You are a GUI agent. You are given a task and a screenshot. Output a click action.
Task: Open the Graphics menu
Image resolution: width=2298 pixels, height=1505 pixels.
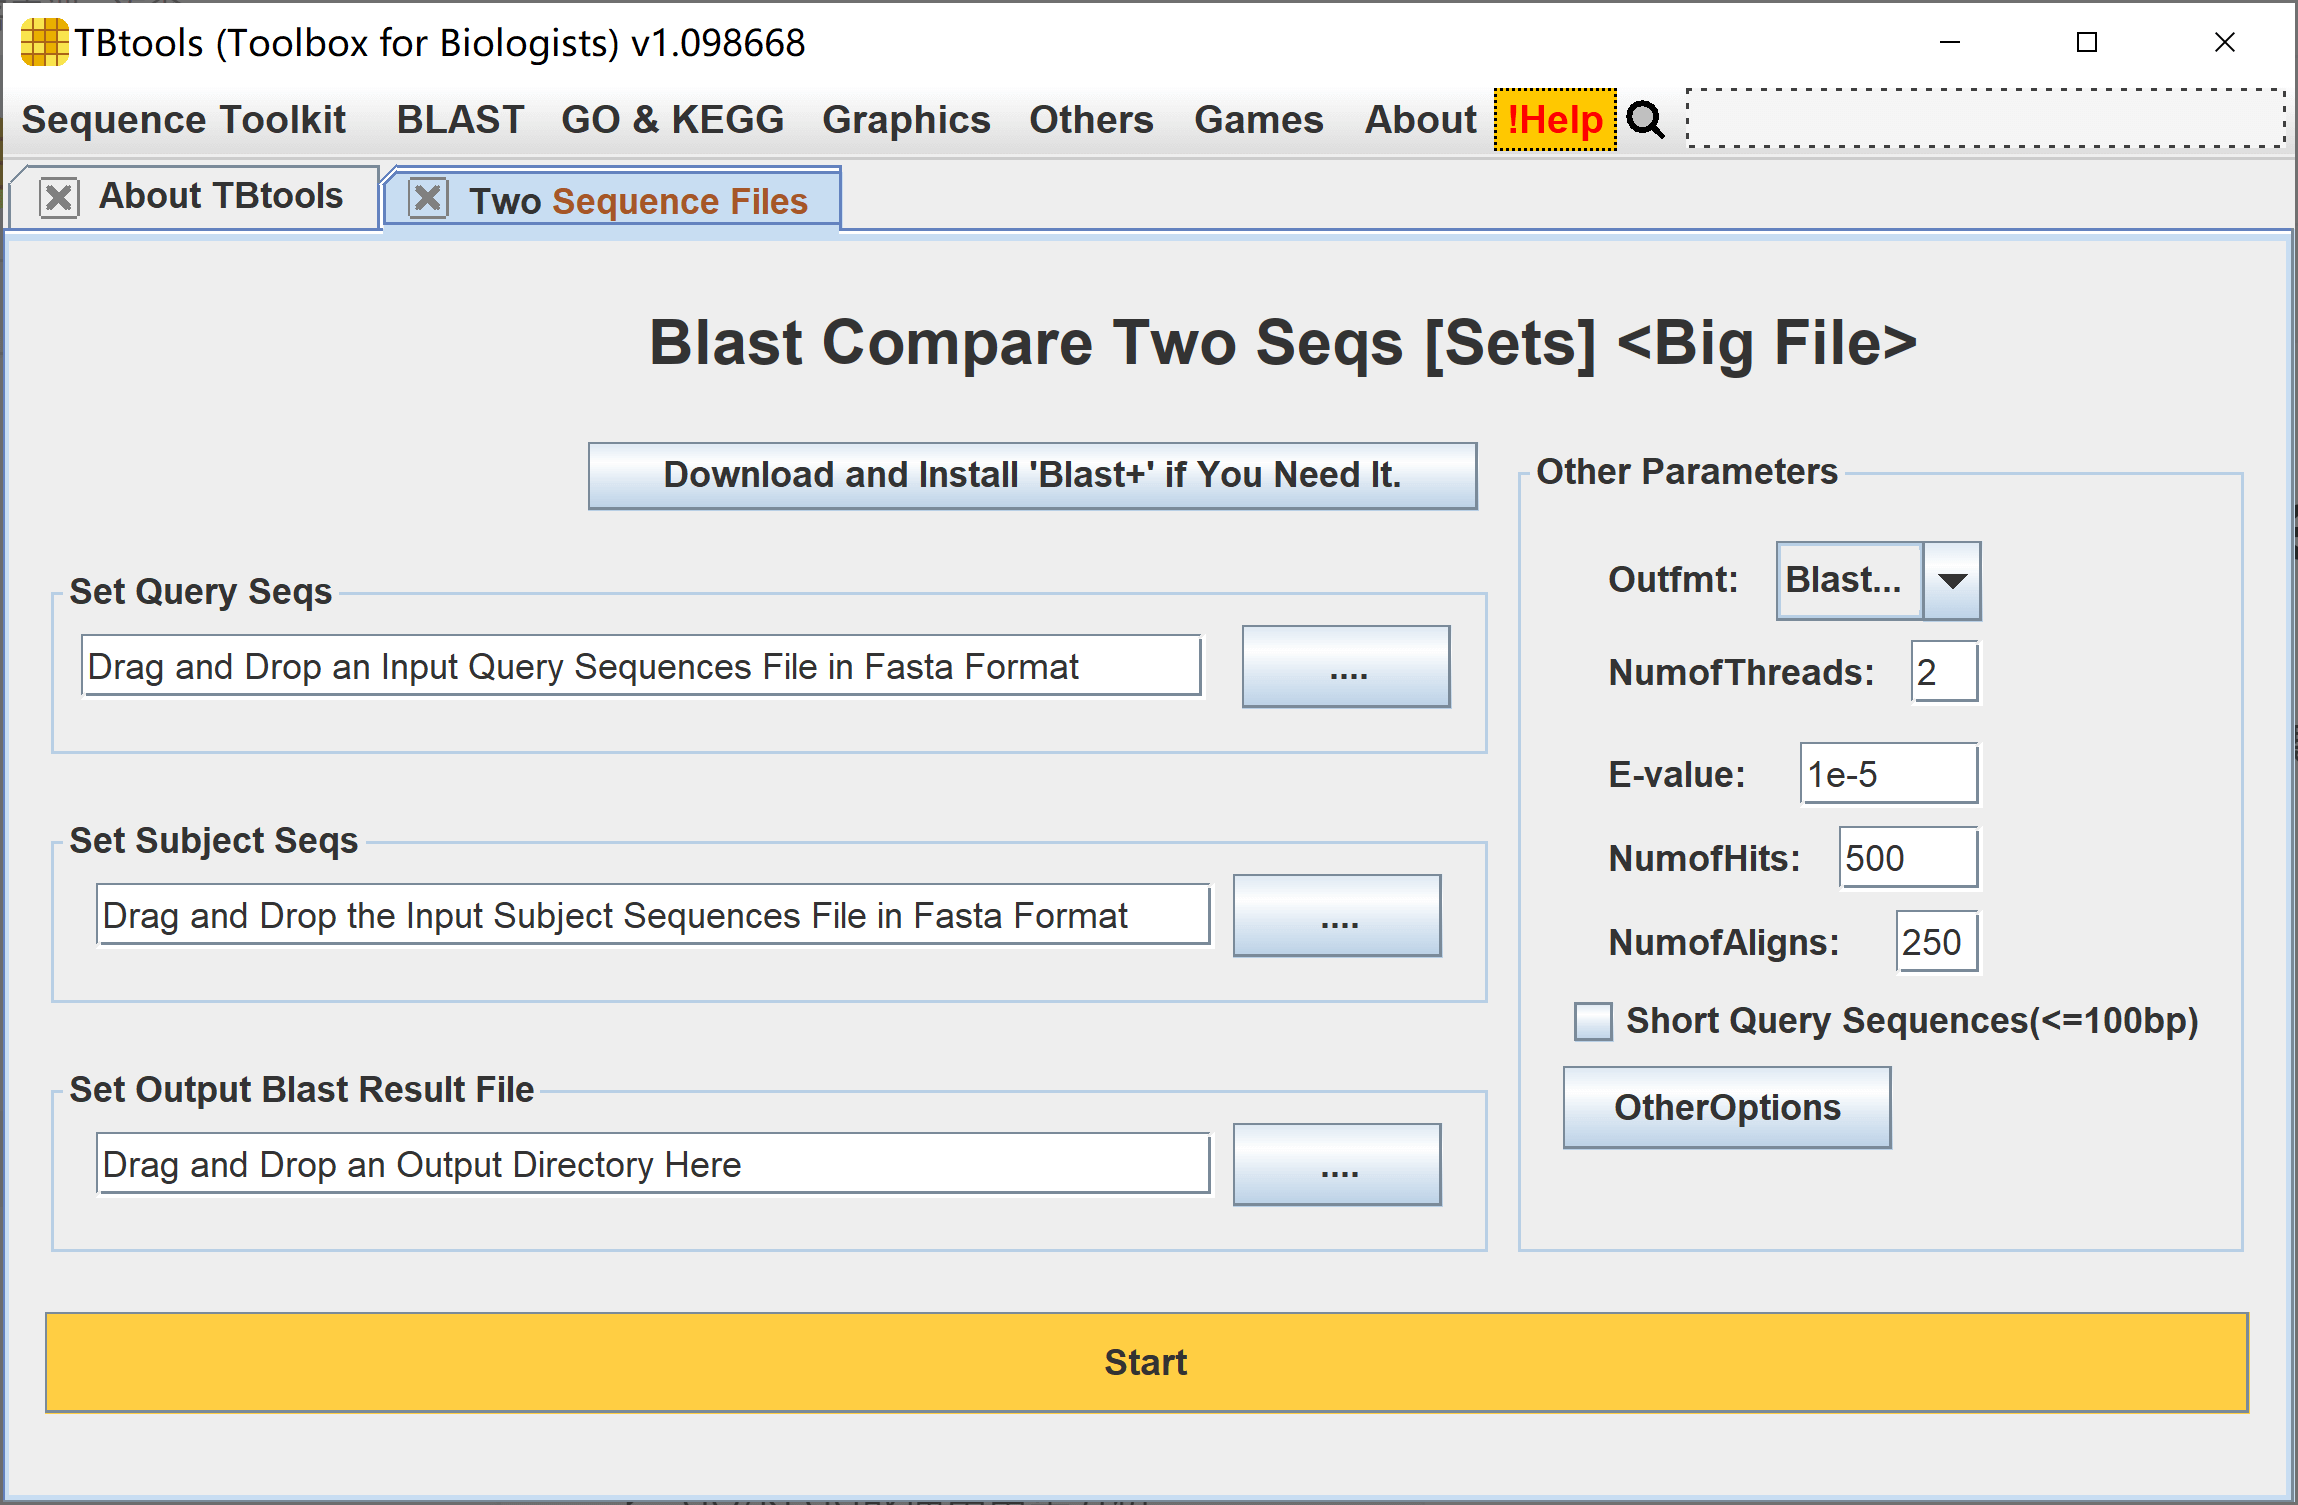(906, 120)
